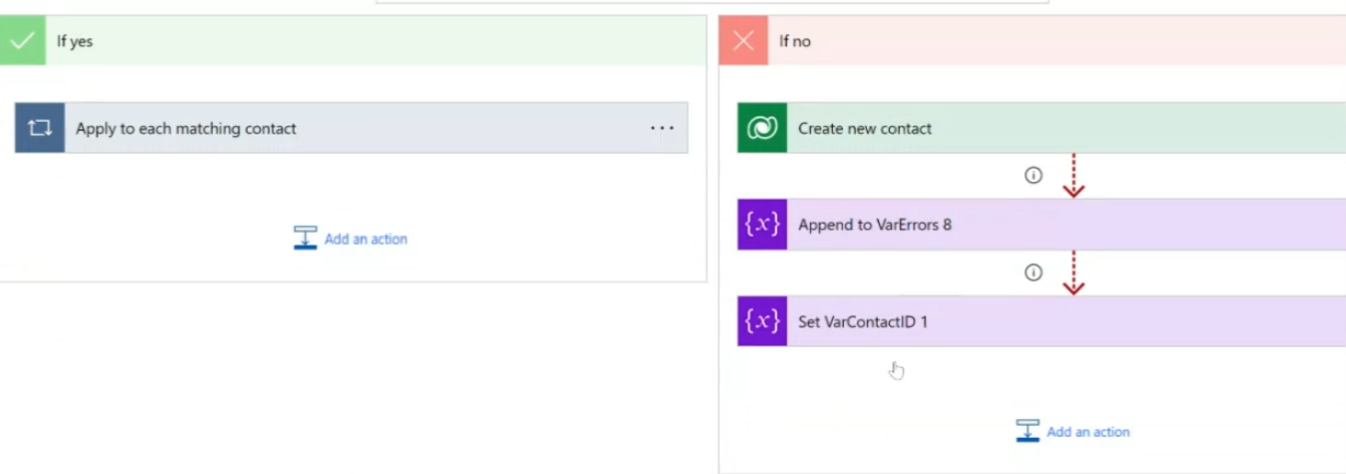Click the red X icon of If no

point(743,41)
